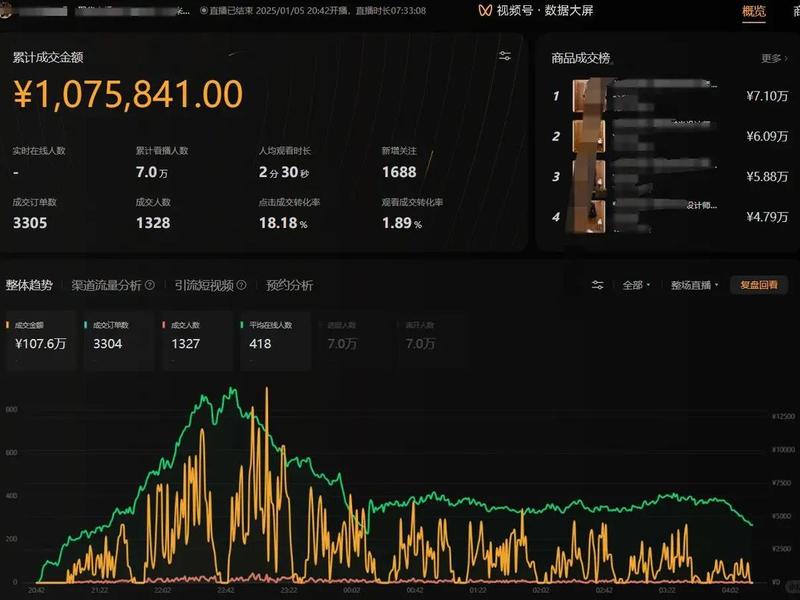Click the rank 2 product thumbnail
Image resolution: width=800 pixels, height=600 pixels.
tap(589, 136)
